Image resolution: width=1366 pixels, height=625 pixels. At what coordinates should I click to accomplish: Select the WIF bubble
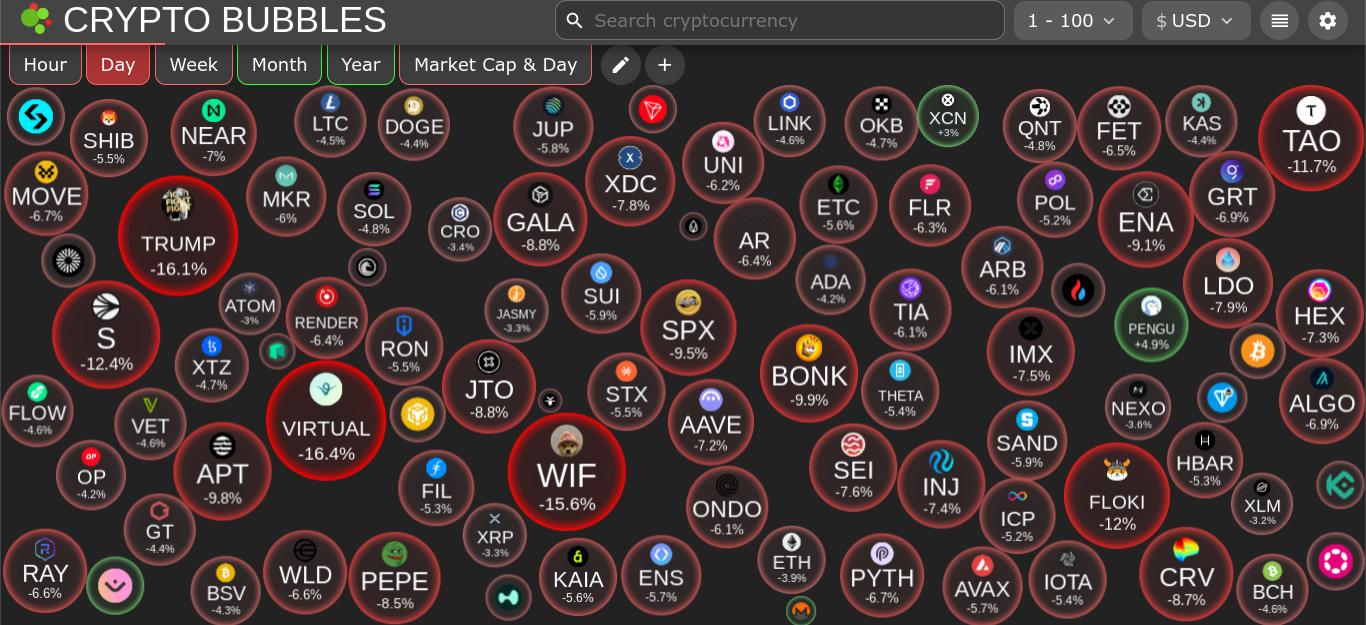point(567,471)
